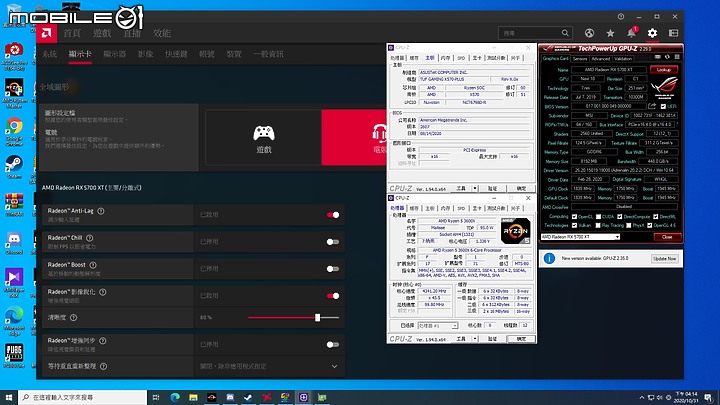Adjust the sharpness slider handle
This screenshot has width=720, height=405.
click(x=317, y=317)
